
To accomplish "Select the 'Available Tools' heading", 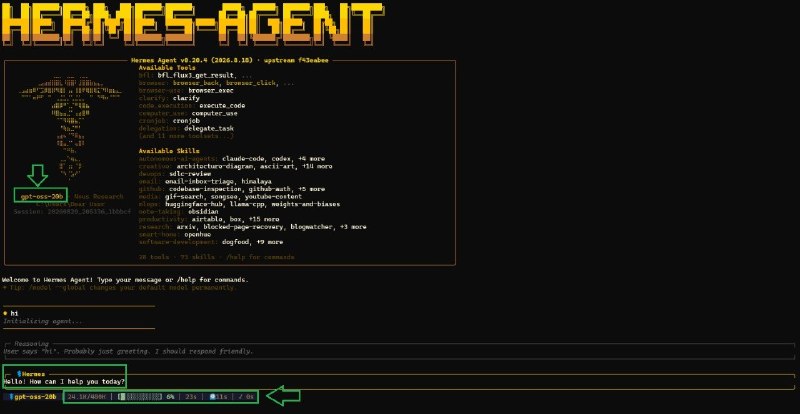I will pyautogui.click(x=167, y=68).
